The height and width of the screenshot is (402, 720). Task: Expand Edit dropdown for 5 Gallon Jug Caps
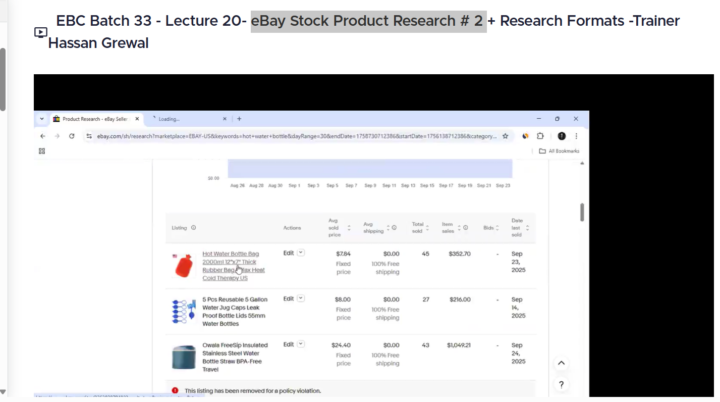click(300, 298)
